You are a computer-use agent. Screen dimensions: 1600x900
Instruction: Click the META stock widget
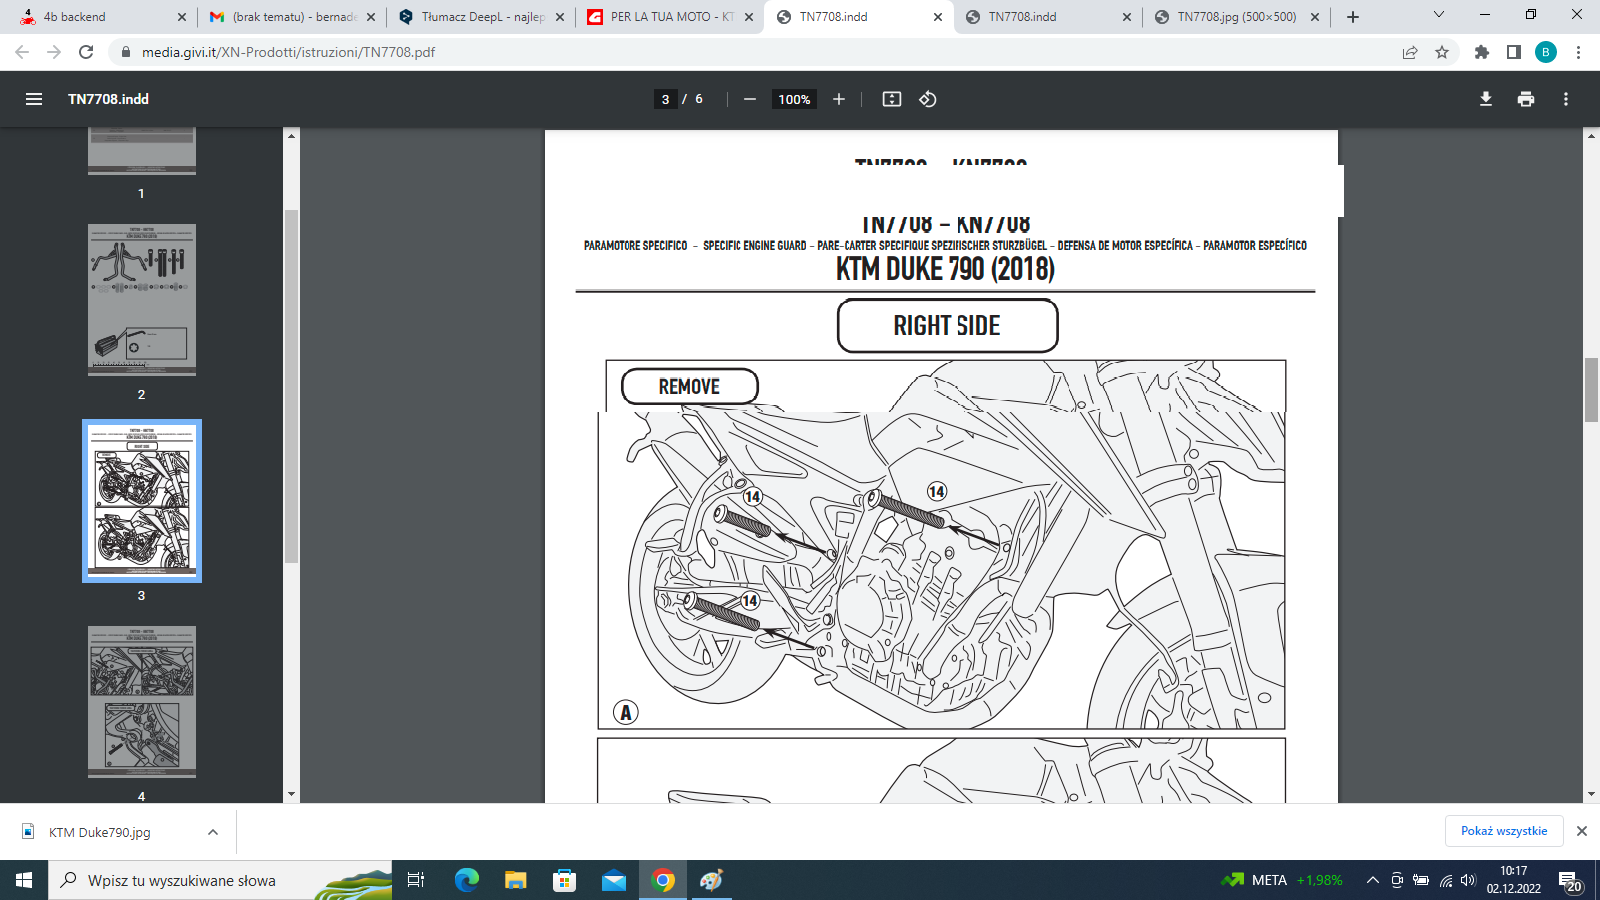[x=1282, y=880]
